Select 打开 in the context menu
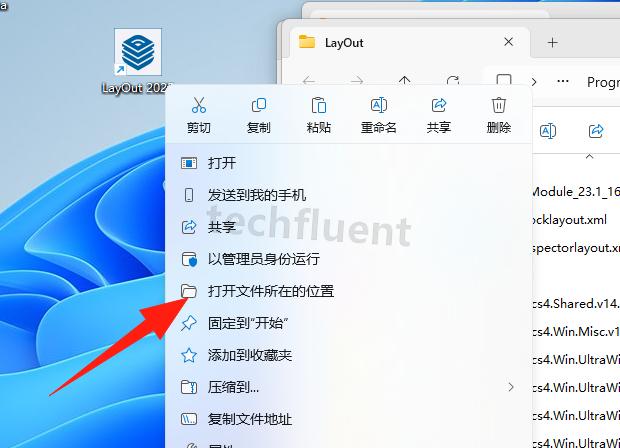 click(x=348, y=163)
